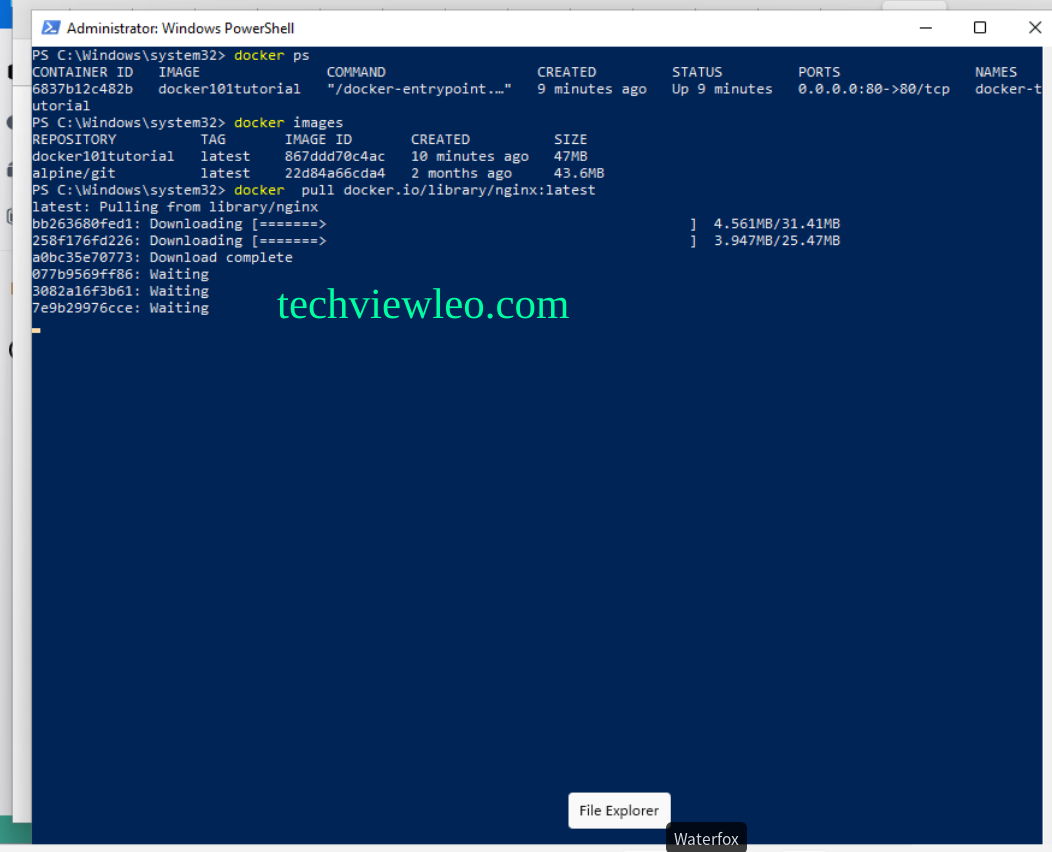Viewport: 1052px width, 852px height.
Task: Minimize the PowerShell window
Action: [x=926, y=28]
